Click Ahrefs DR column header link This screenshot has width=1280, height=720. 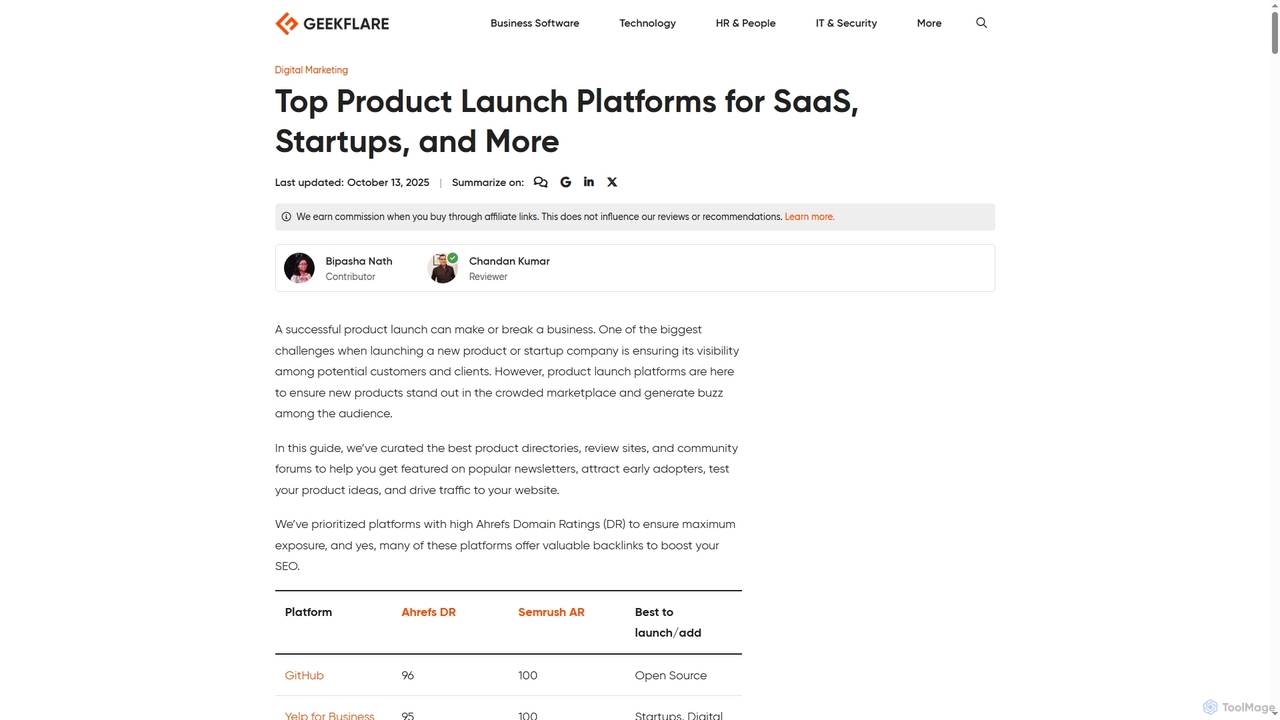429,612
